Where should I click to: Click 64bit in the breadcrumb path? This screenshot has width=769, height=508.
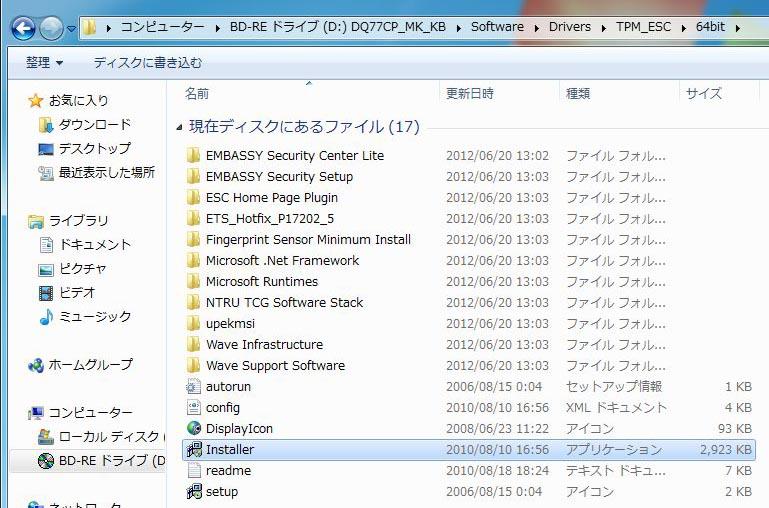click(710, 27)
